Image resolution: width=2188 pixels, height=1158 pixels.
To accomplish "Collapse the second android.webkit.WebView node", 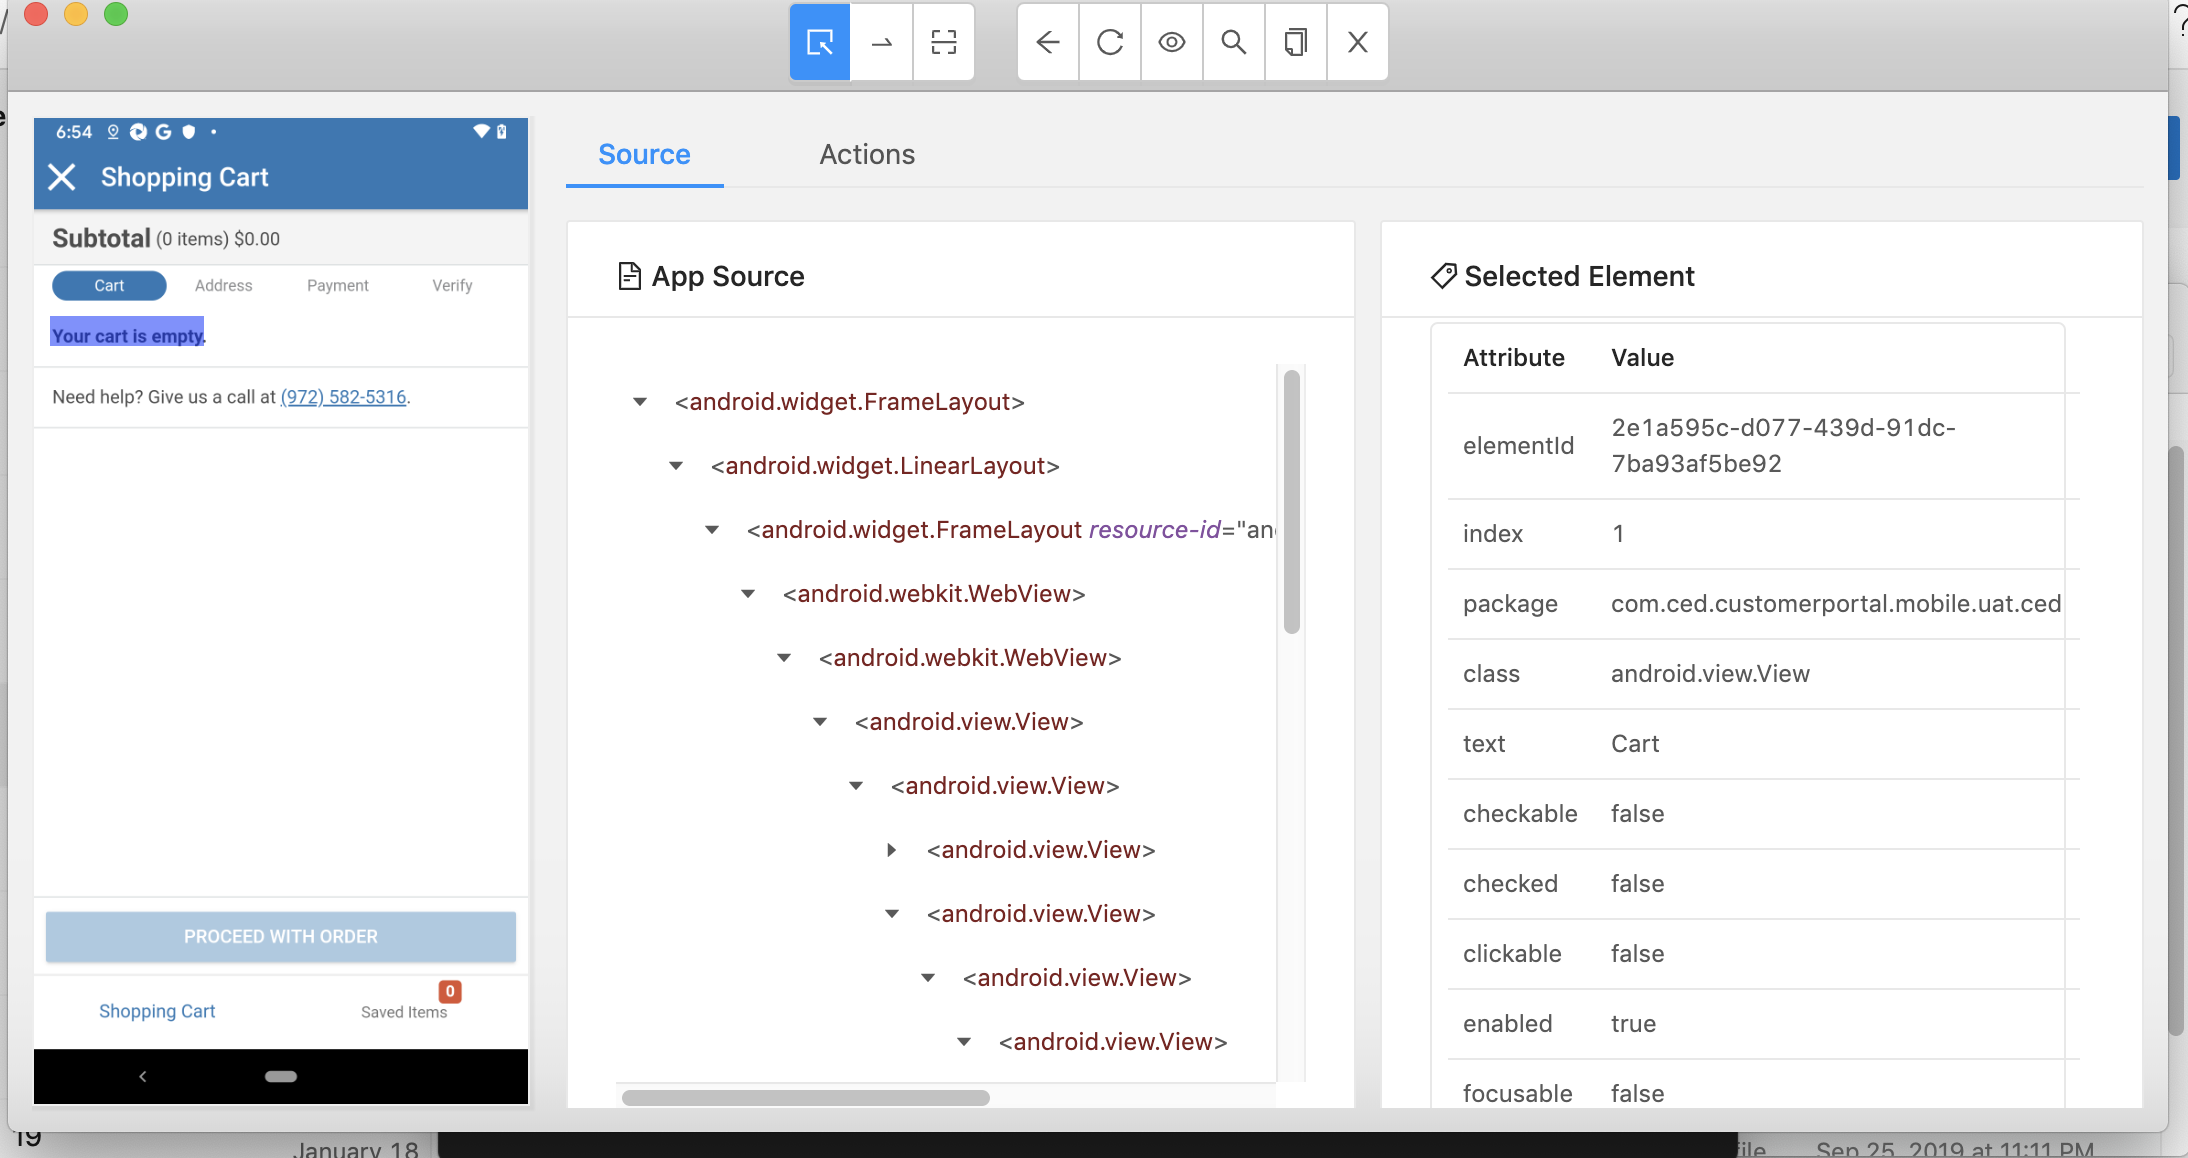I will pos(784,658).
